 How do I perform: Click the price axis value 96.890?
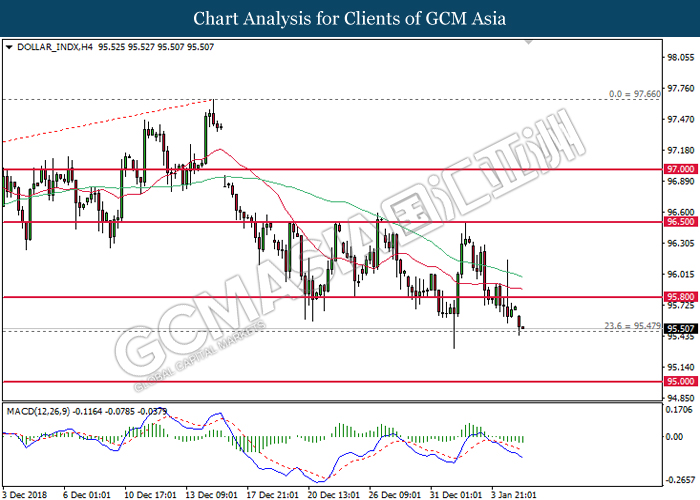pos(681,181)
